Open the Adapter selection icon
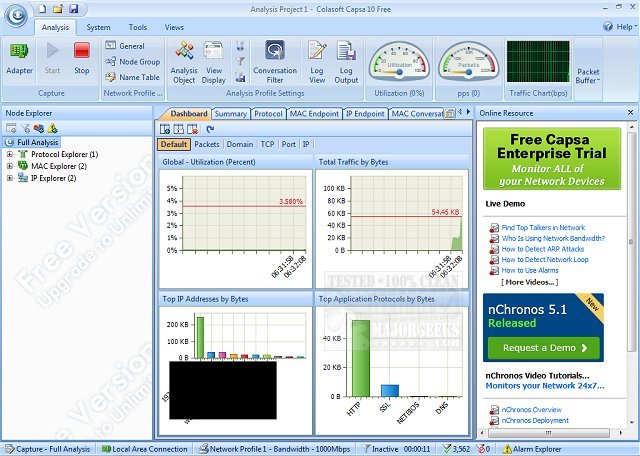The image size is (640, 456). click(19, 58)
